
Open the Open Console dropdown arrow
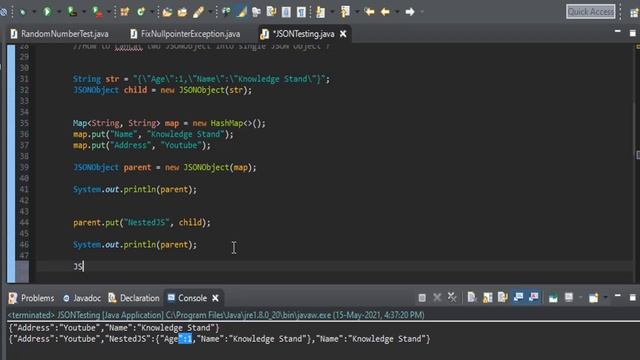tap(605, 298)
